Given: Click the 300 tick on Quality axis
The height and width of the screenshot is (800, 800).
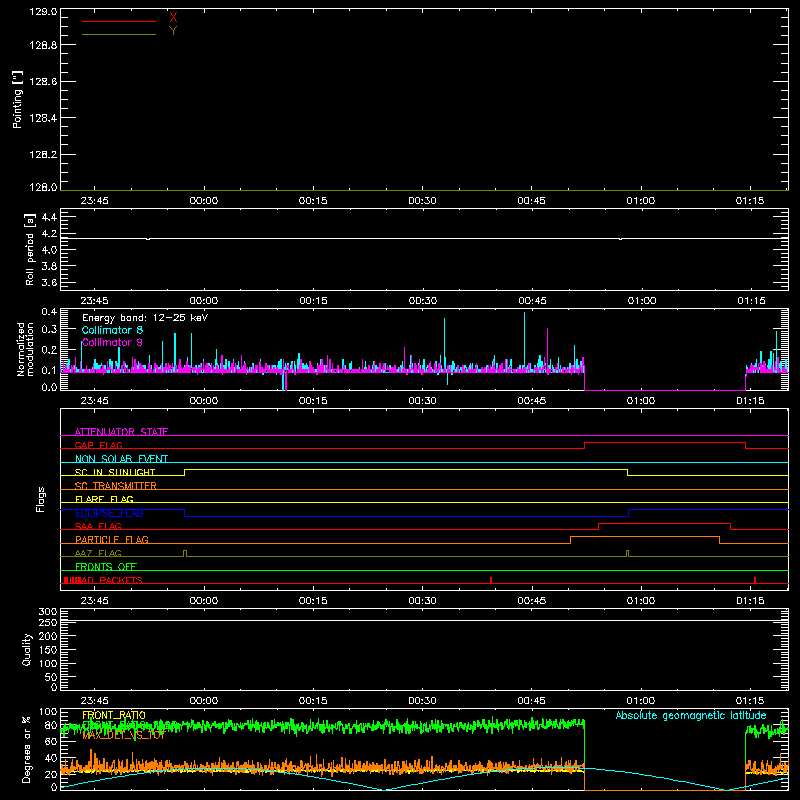Looking at the screenshot, I should (47, 612).
